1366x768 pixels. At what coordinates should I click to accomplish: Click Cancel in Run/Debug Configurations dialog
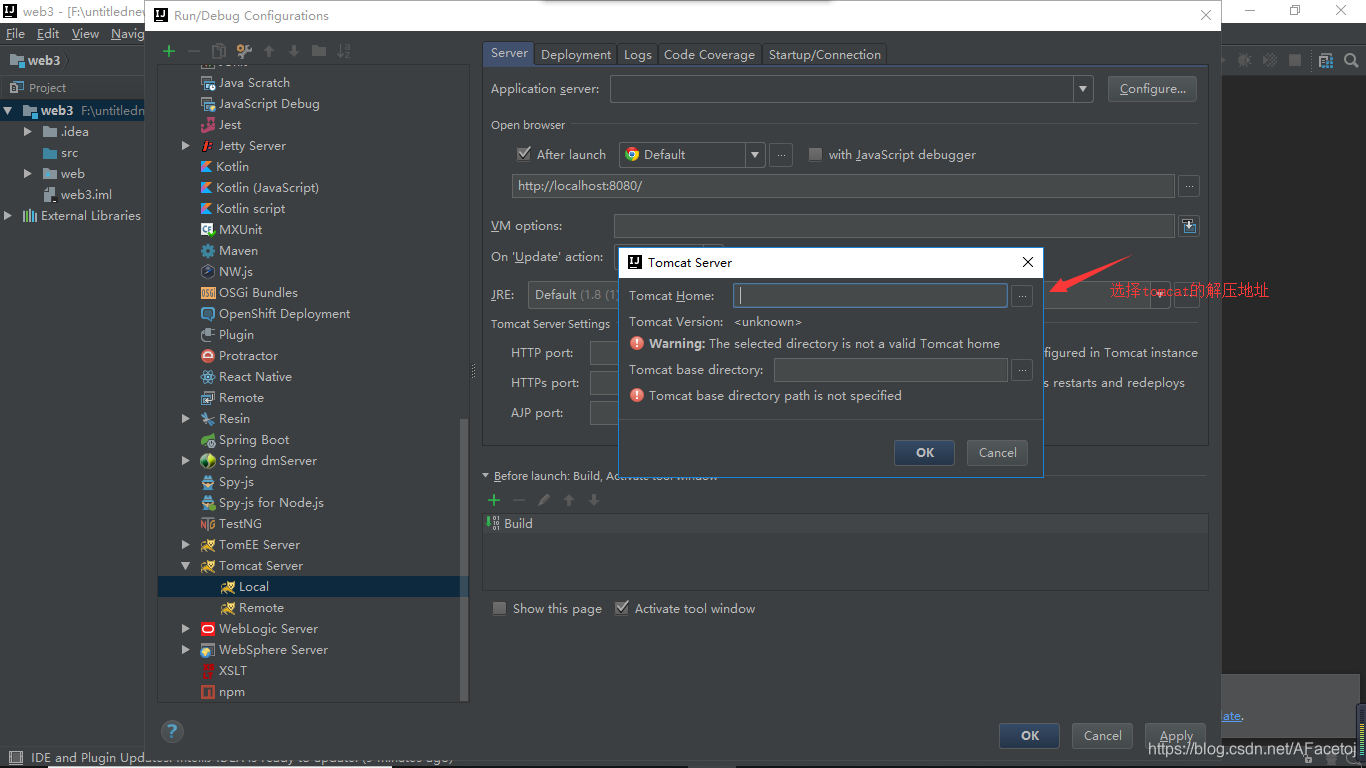(1103, 736)
